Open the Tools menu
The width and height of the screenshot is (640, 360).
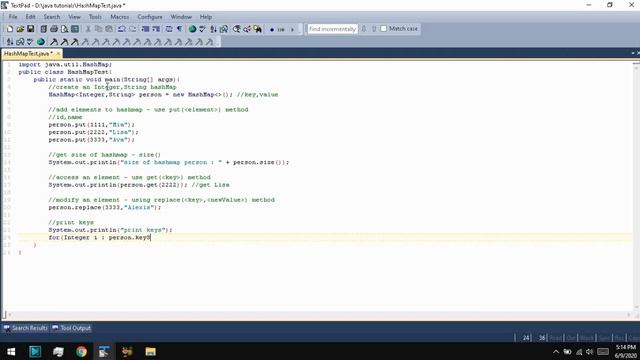pos(95,17)
